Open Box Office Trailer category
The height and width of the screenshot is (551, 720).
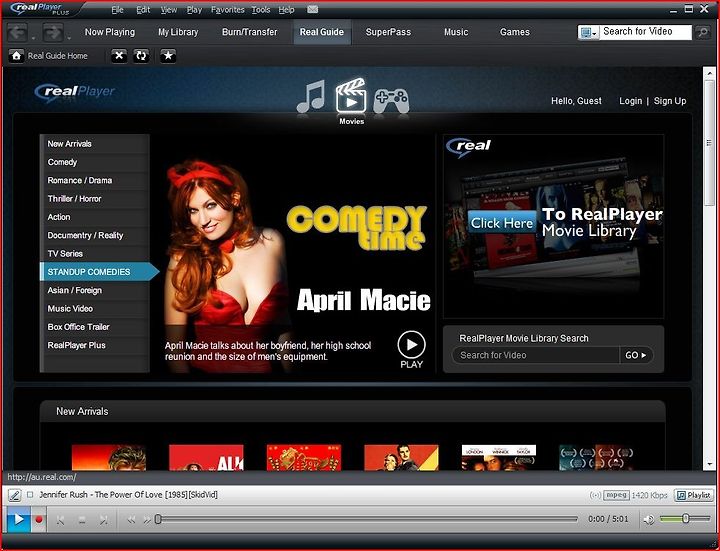95,327
